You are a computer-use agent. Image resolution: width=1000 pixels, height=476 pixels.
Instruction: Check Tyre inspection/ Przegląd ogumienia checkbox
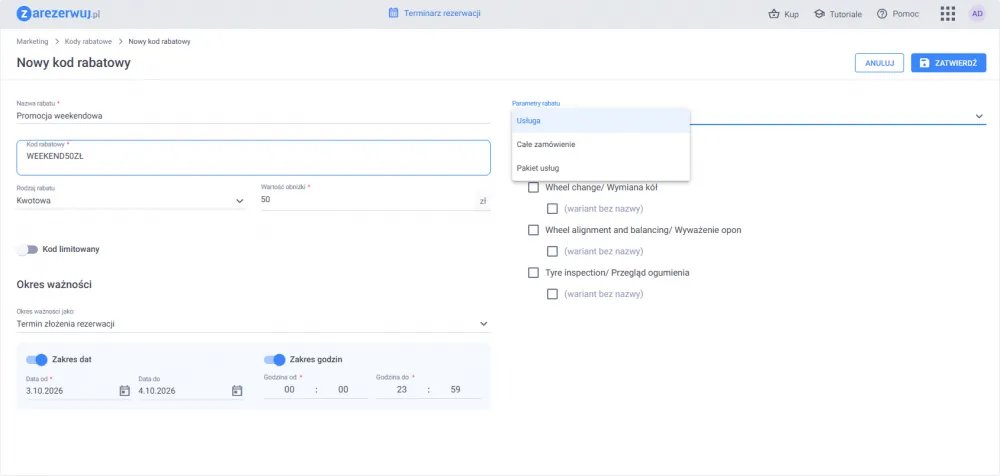pos(533,272)
